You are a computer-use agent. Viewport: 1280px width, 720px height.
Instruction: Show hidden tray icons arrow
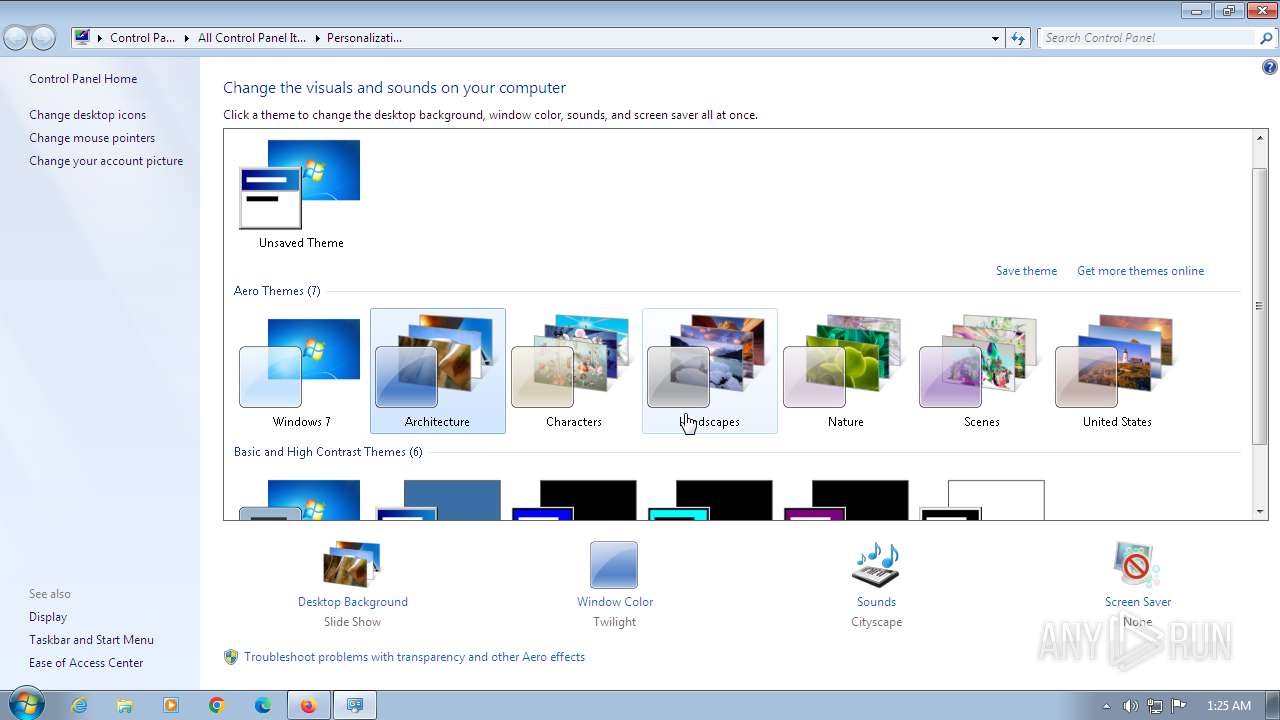coord(1106,706)
